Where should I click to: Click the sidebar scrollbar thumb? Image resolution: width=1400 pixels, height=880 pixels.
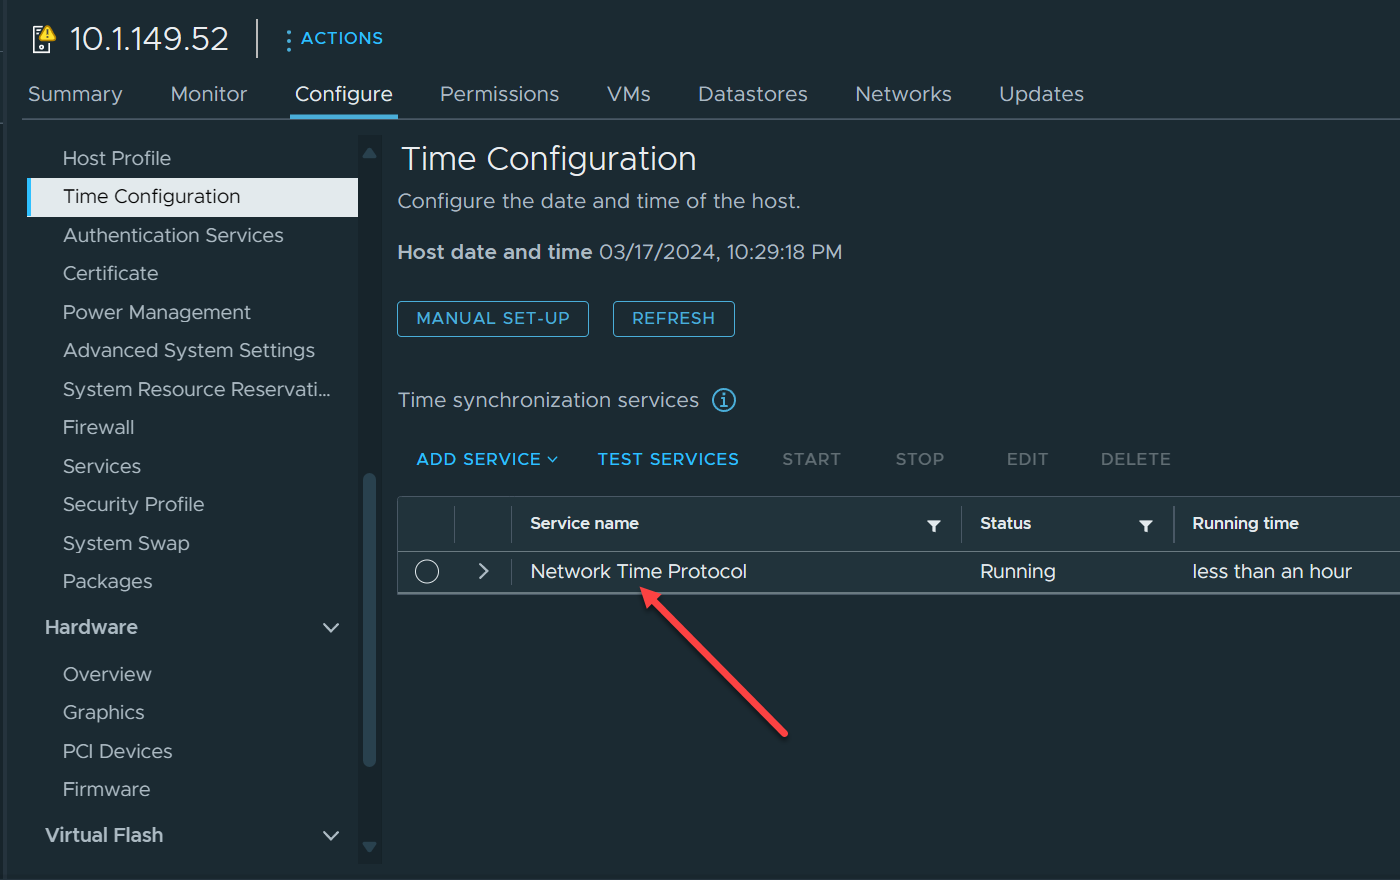pyautogui.click(x=369, y=620)
